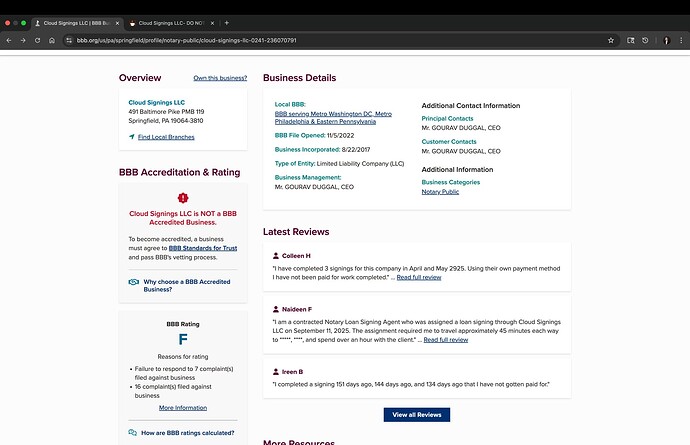The width and height of the screenshot is (690, 445).
Task: Click the browser back arrow
Action: (x=8, y=40)
